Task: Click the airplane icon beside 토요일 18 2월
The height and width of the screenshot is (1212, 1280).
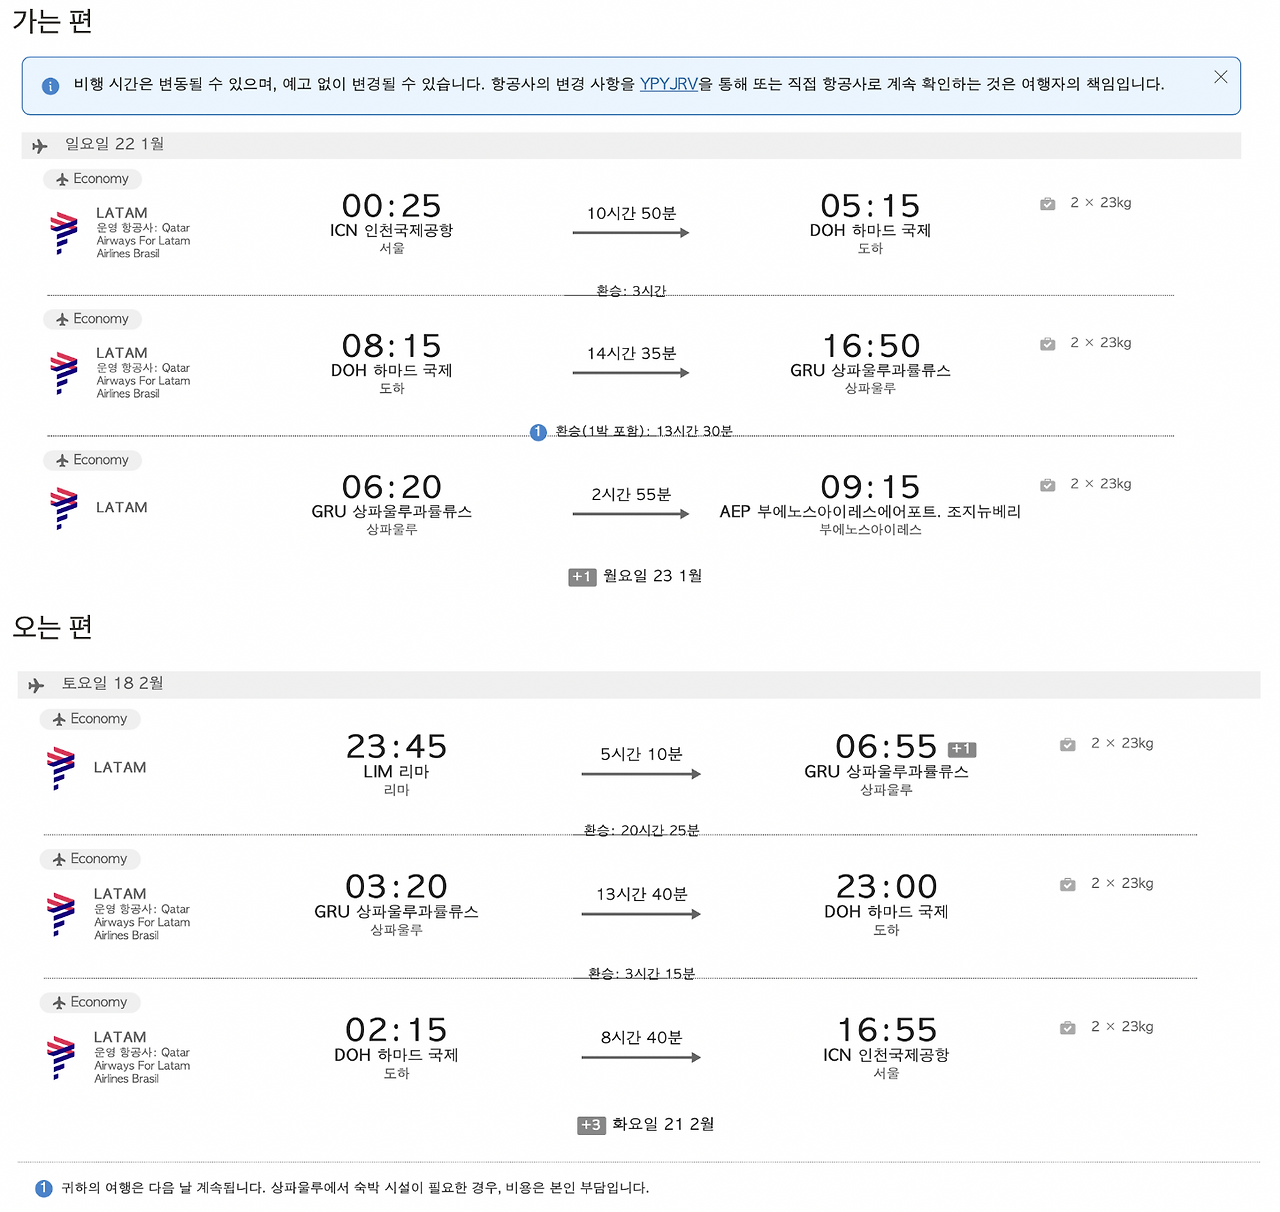Action: pos(37,685)
